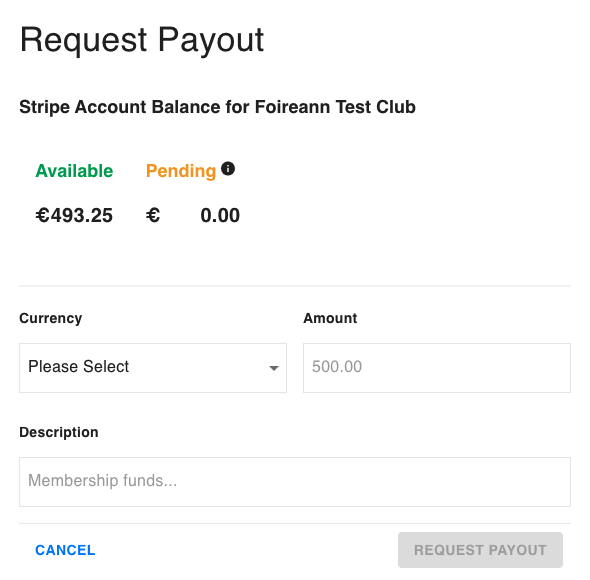Image resolution: width=590 pixels, height=580 pixels.
Task: Click the Pending balance label
Action: click(181, 171)
